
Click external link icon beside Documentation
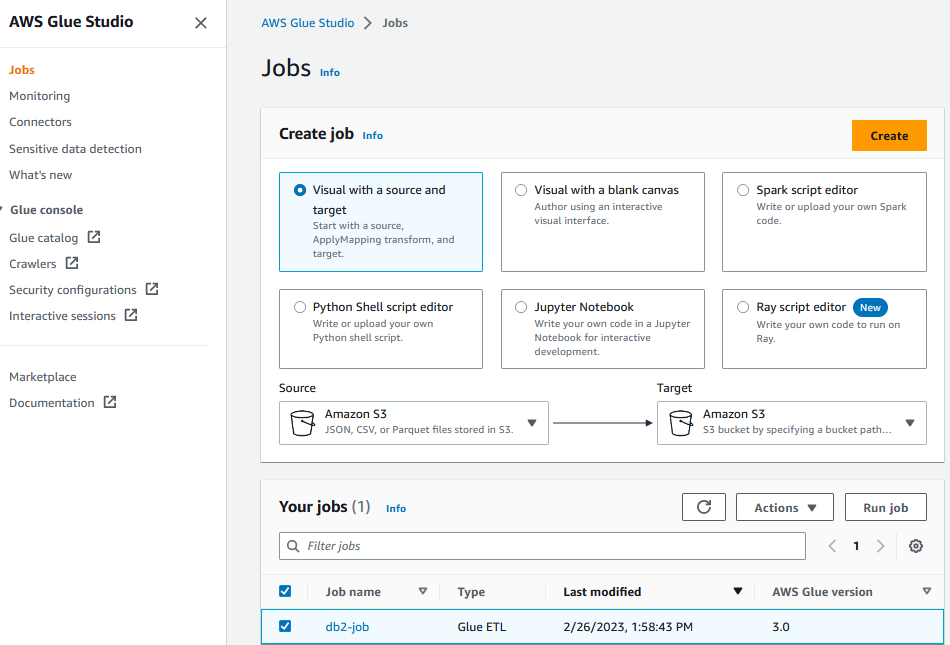(x=110, y=402)
